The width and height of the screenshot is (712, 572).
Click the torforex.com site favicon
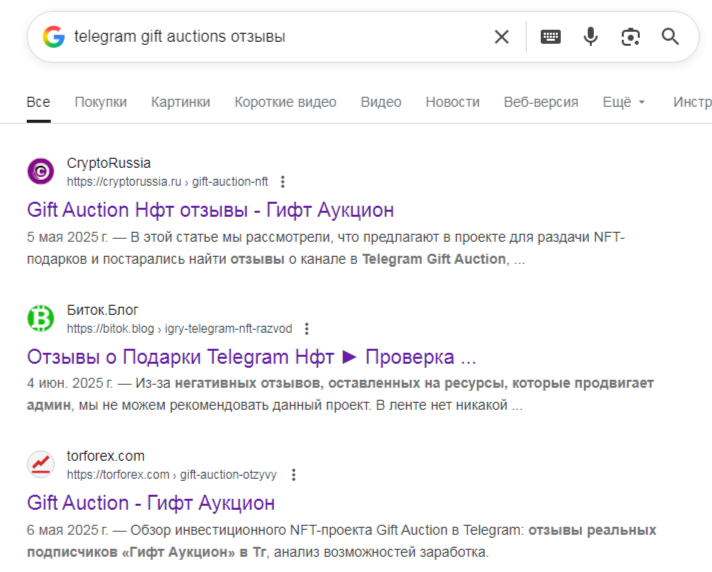tap(41, 465)
